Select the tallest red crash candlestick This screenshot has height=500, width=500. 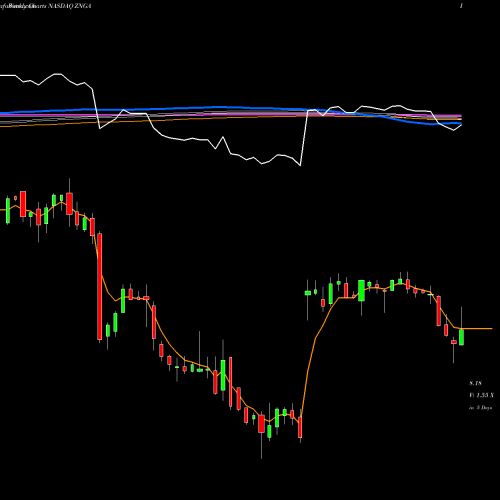click(x=99, y=287)
